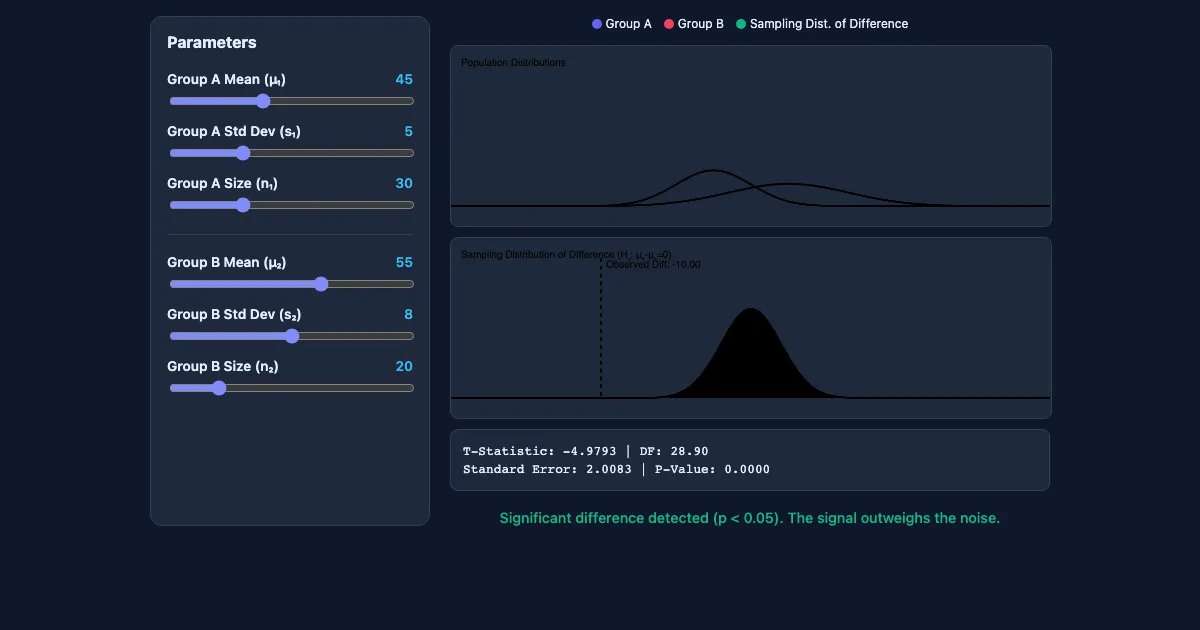
Task: Click the green 'Significant difference detected' message
Action: click(x=750, y=518)
